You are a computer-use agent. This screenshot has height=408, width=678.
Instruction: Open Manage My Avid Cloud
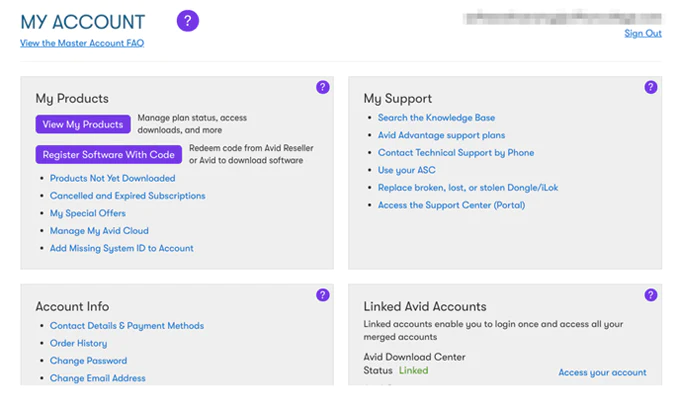pyautogui.click(x=99, y=231)
